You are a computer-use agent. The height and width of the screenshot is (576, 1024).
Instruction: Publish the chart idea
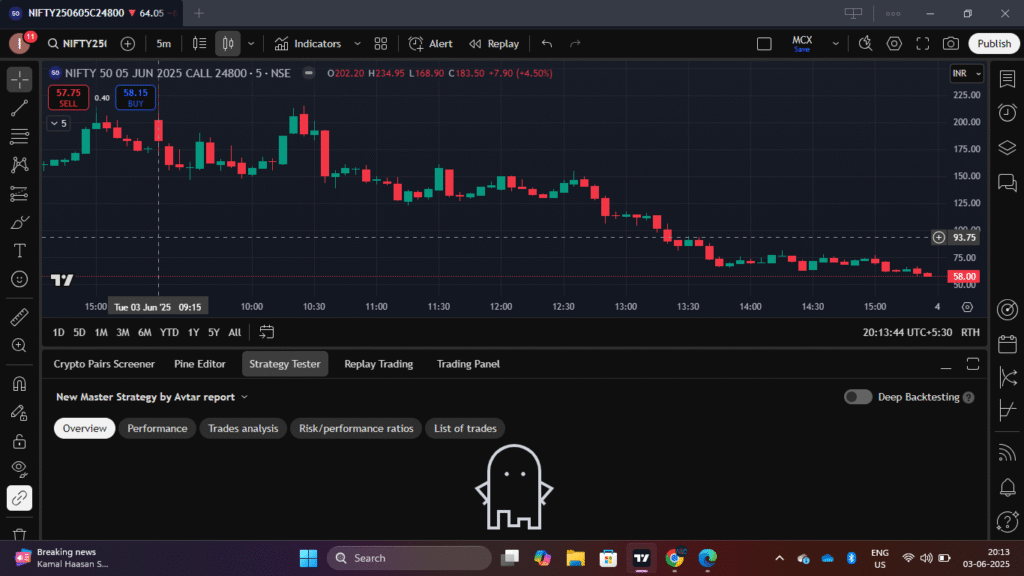(994, 44)
